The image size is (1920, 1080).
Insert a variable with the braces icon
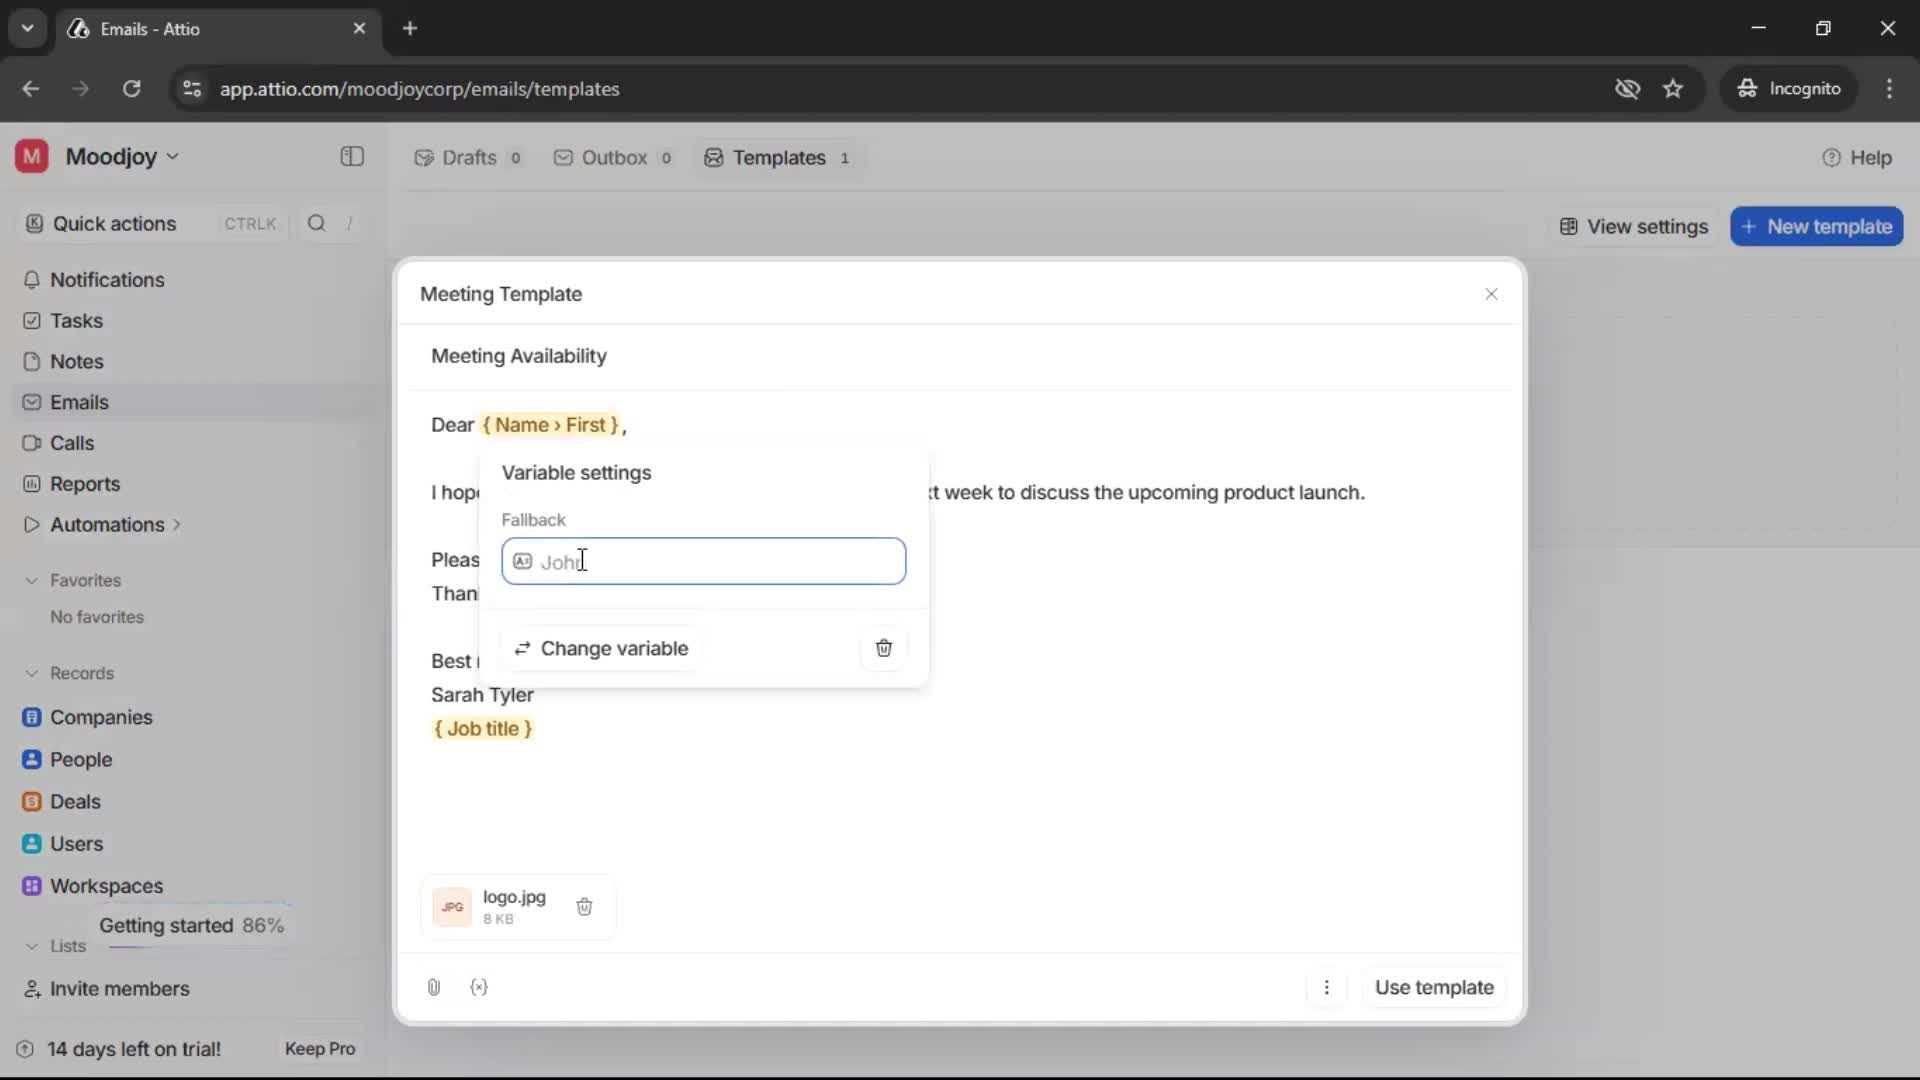point(479,987)
